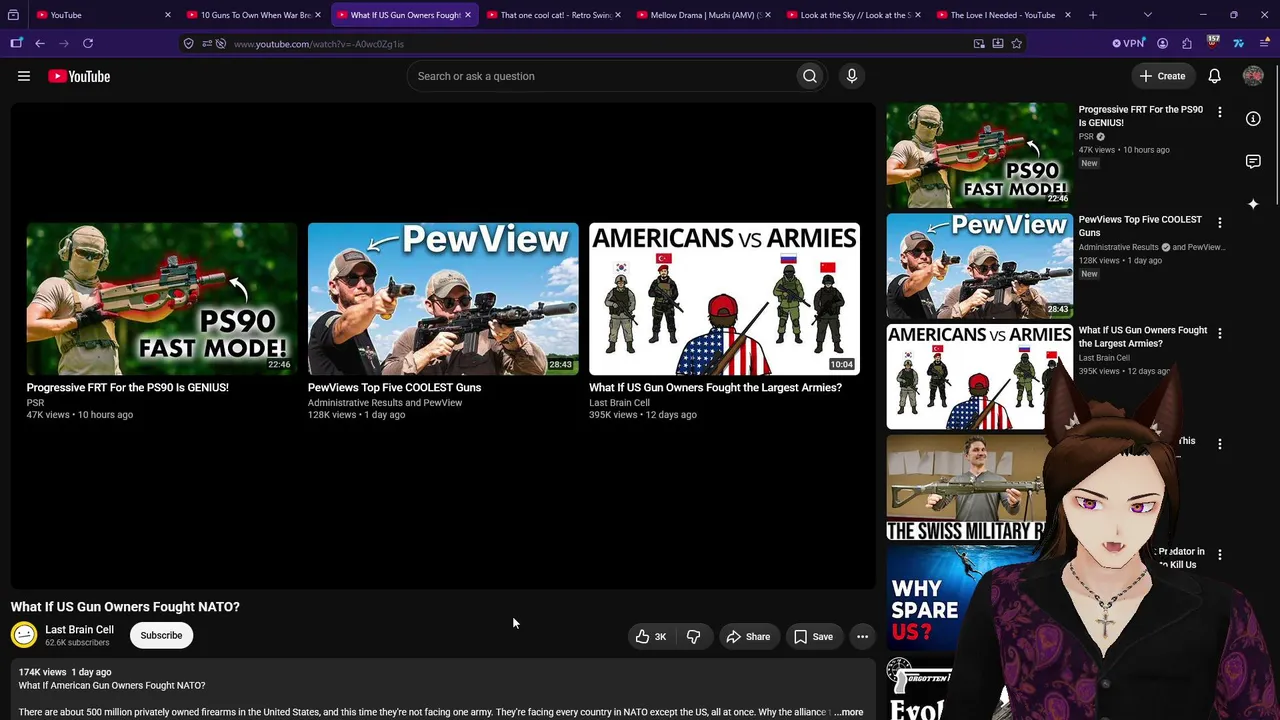Open the browser application menu icon

click(1264, 43)
